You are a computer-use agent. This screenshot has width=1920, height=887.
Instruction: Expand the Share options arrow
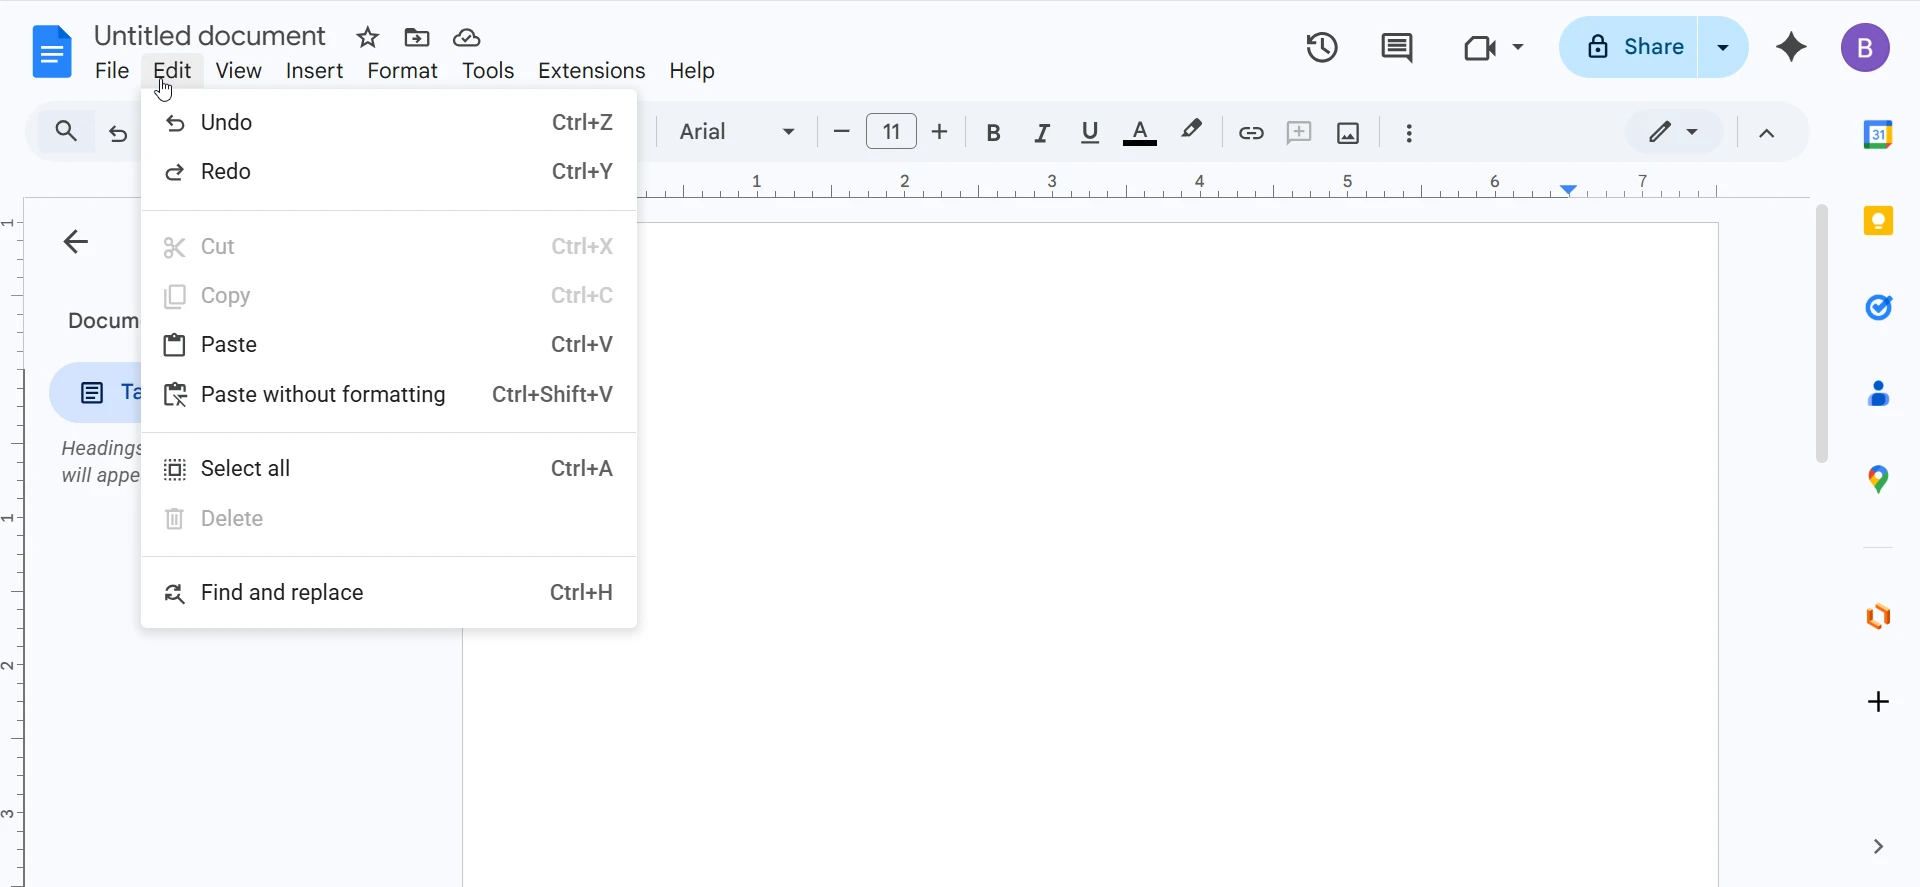[1723, 47]
